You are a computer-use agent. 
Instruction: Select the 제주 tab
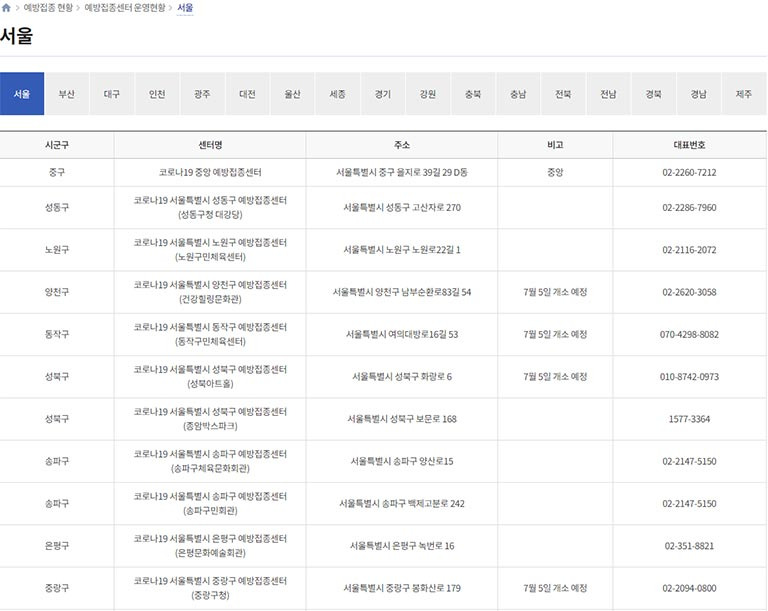744,94
